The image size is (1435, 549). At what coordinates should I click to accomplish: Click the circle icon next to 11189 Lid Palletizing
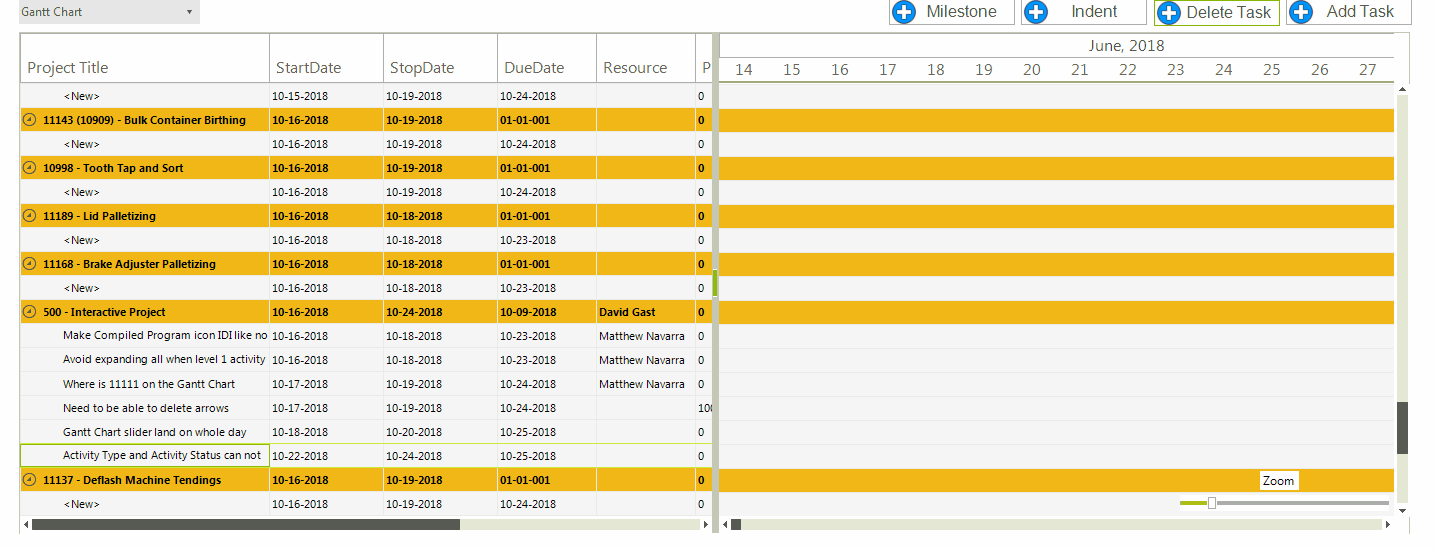tap(29, 216)
